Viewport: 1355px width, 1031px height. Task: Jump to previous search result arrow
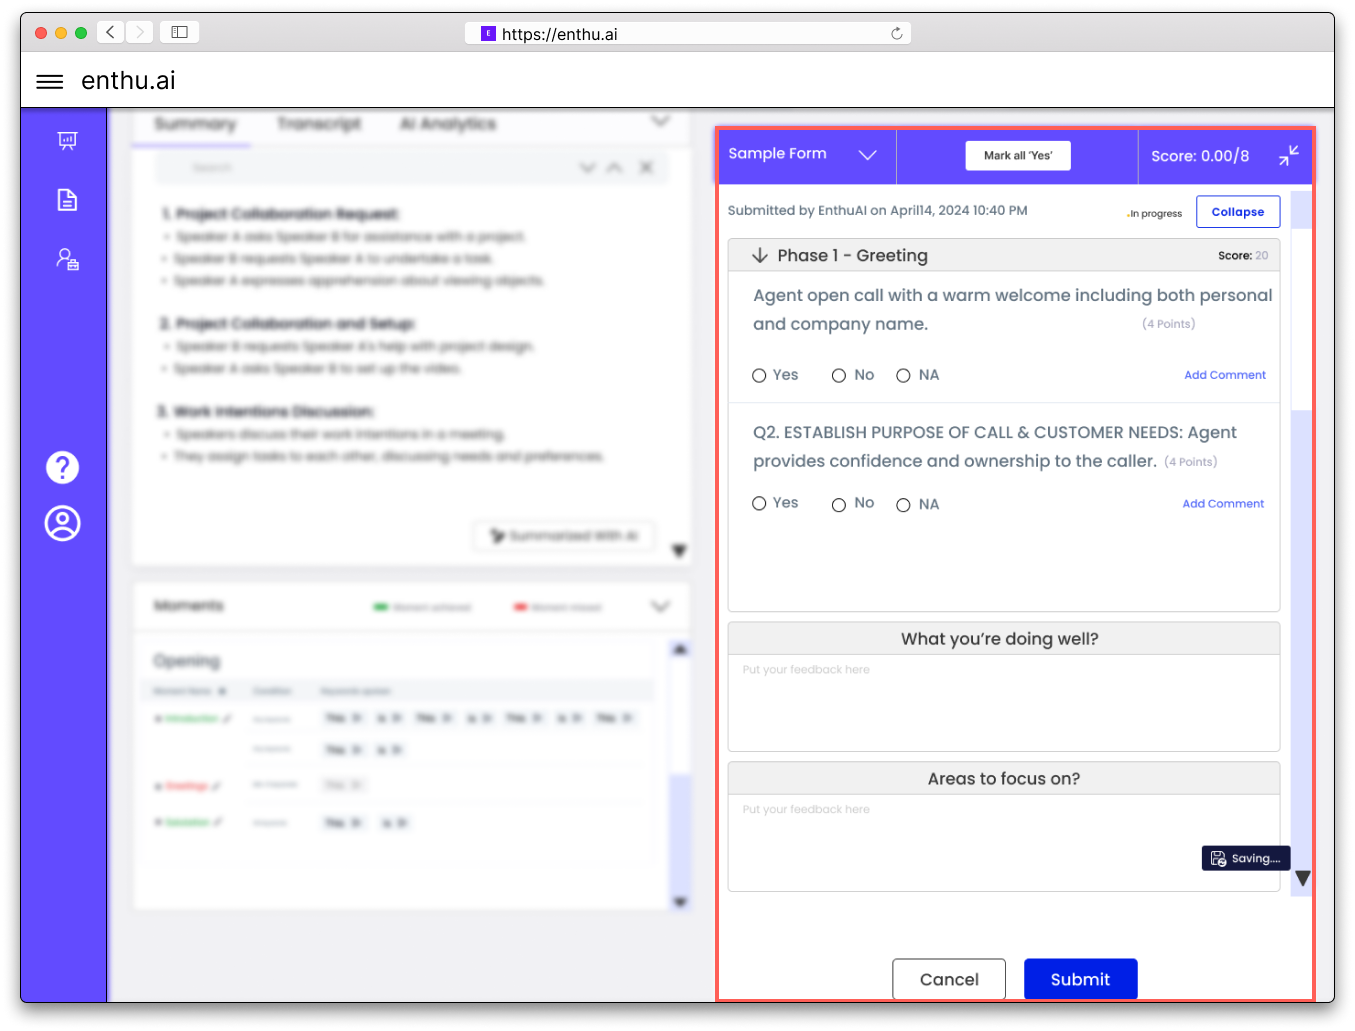click(x=614, y=167)
